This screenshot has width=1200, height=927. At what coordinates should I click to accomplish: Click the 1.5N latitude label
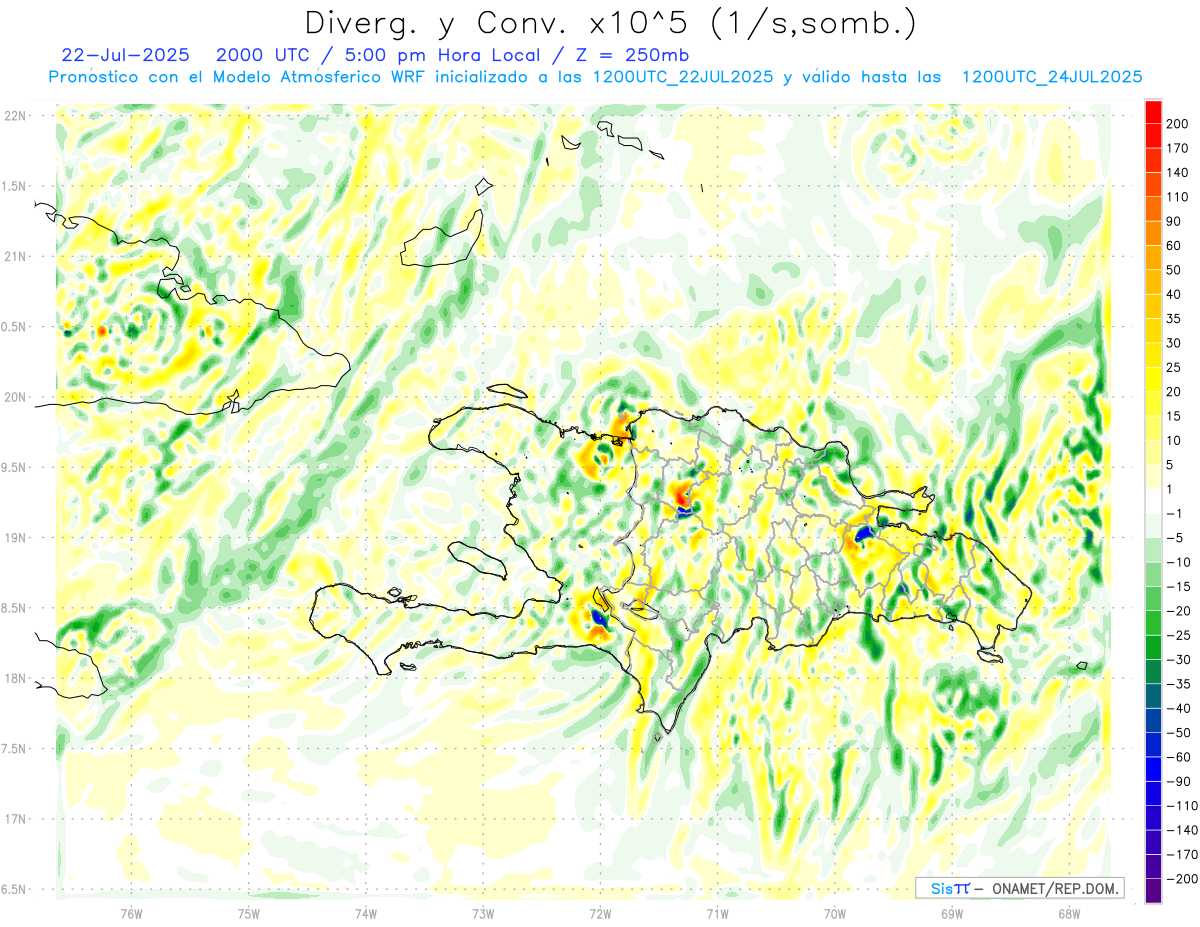tap(14, 186)
